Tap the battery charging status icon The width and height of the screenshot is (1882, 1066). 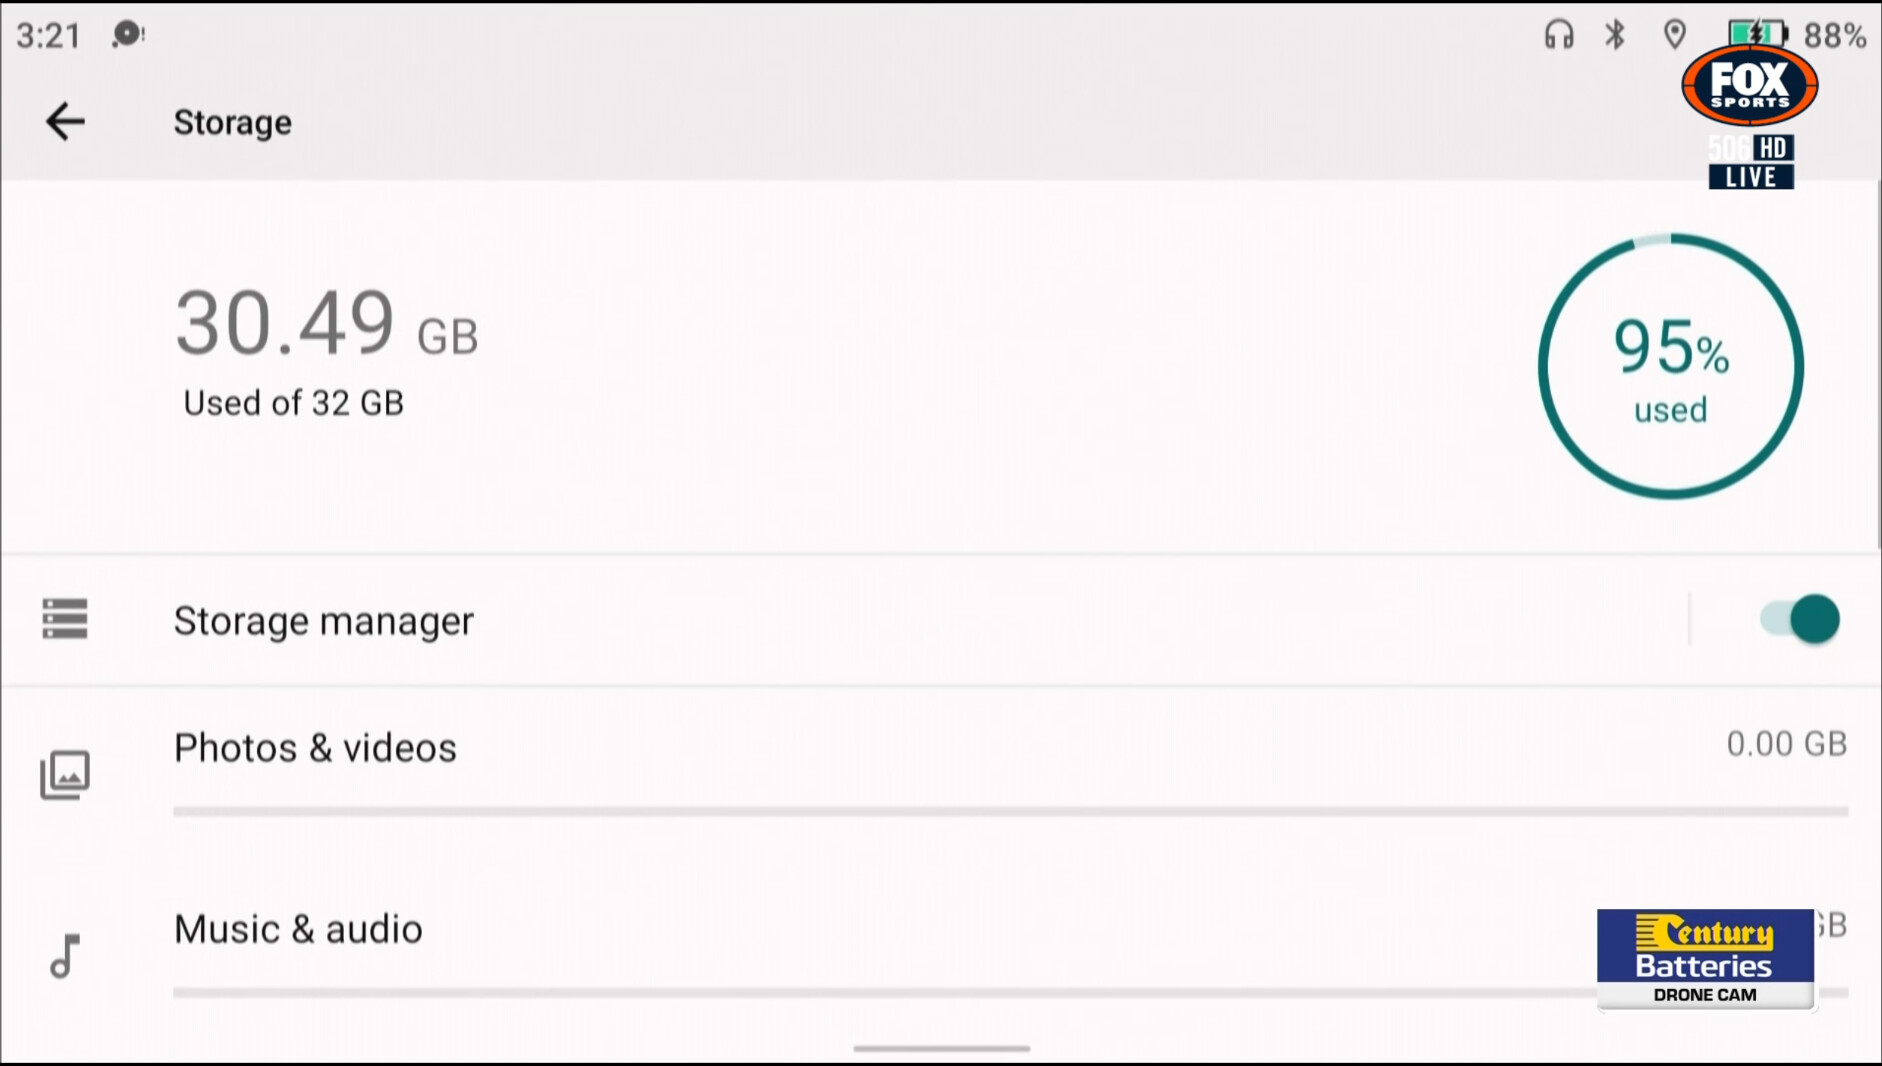tap(1757, 35)
